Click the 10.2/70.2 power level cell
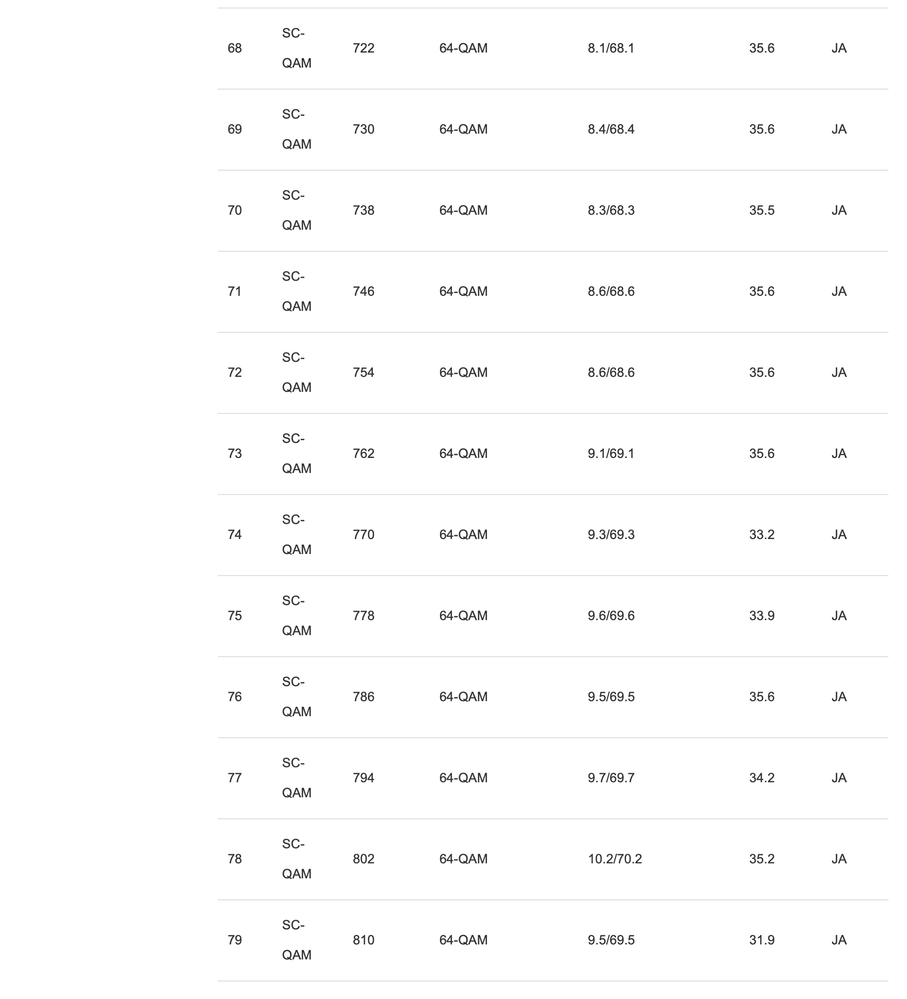The width and height of the screenshot is (907, 999). point(615,859)
